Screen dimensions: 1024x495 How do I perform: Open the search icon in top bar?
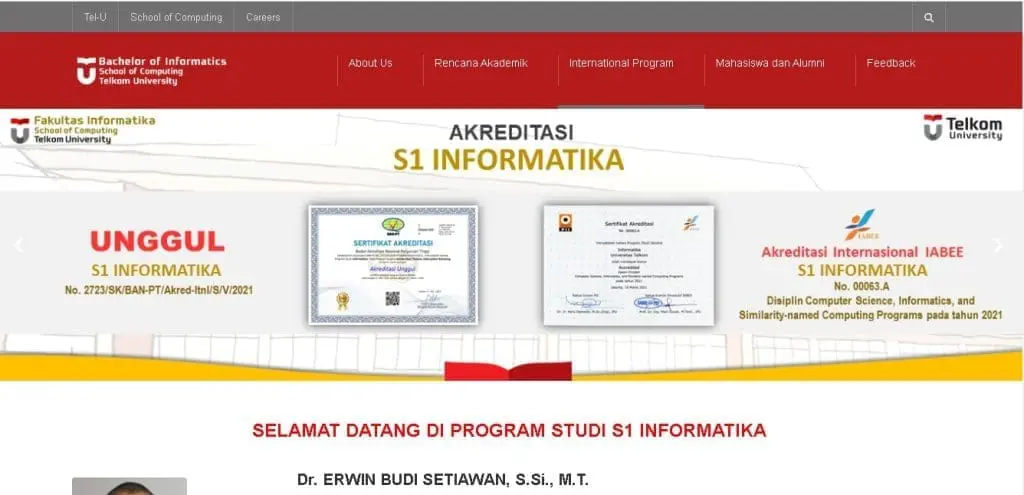coord(929,18)
